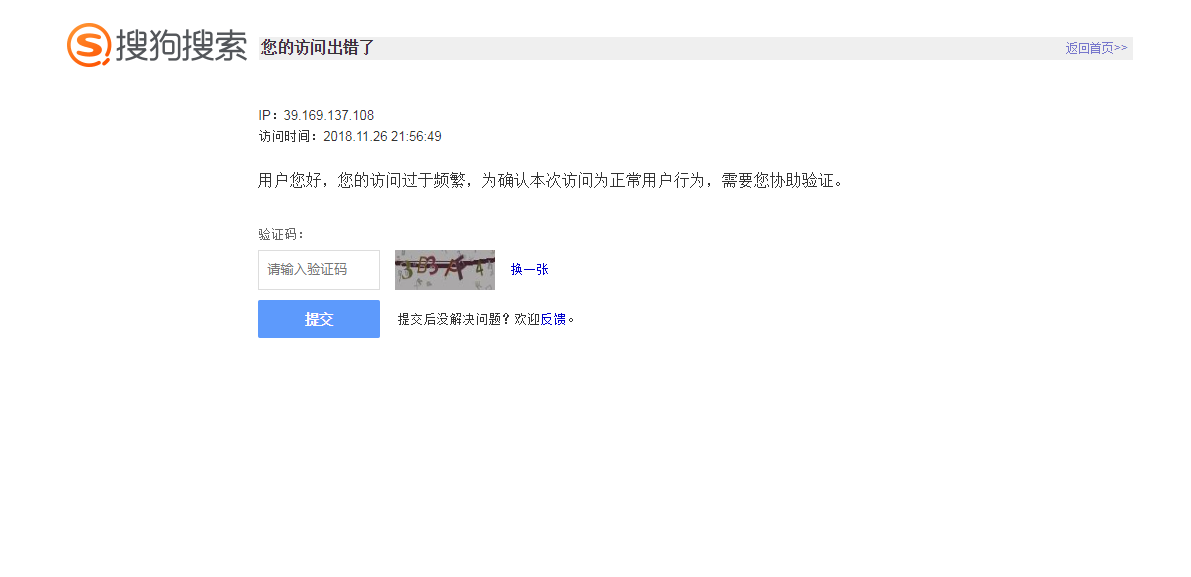Click the empty gray header bar area
Viewport: 1191px width, 577px height.
click(x=722, y=48)
